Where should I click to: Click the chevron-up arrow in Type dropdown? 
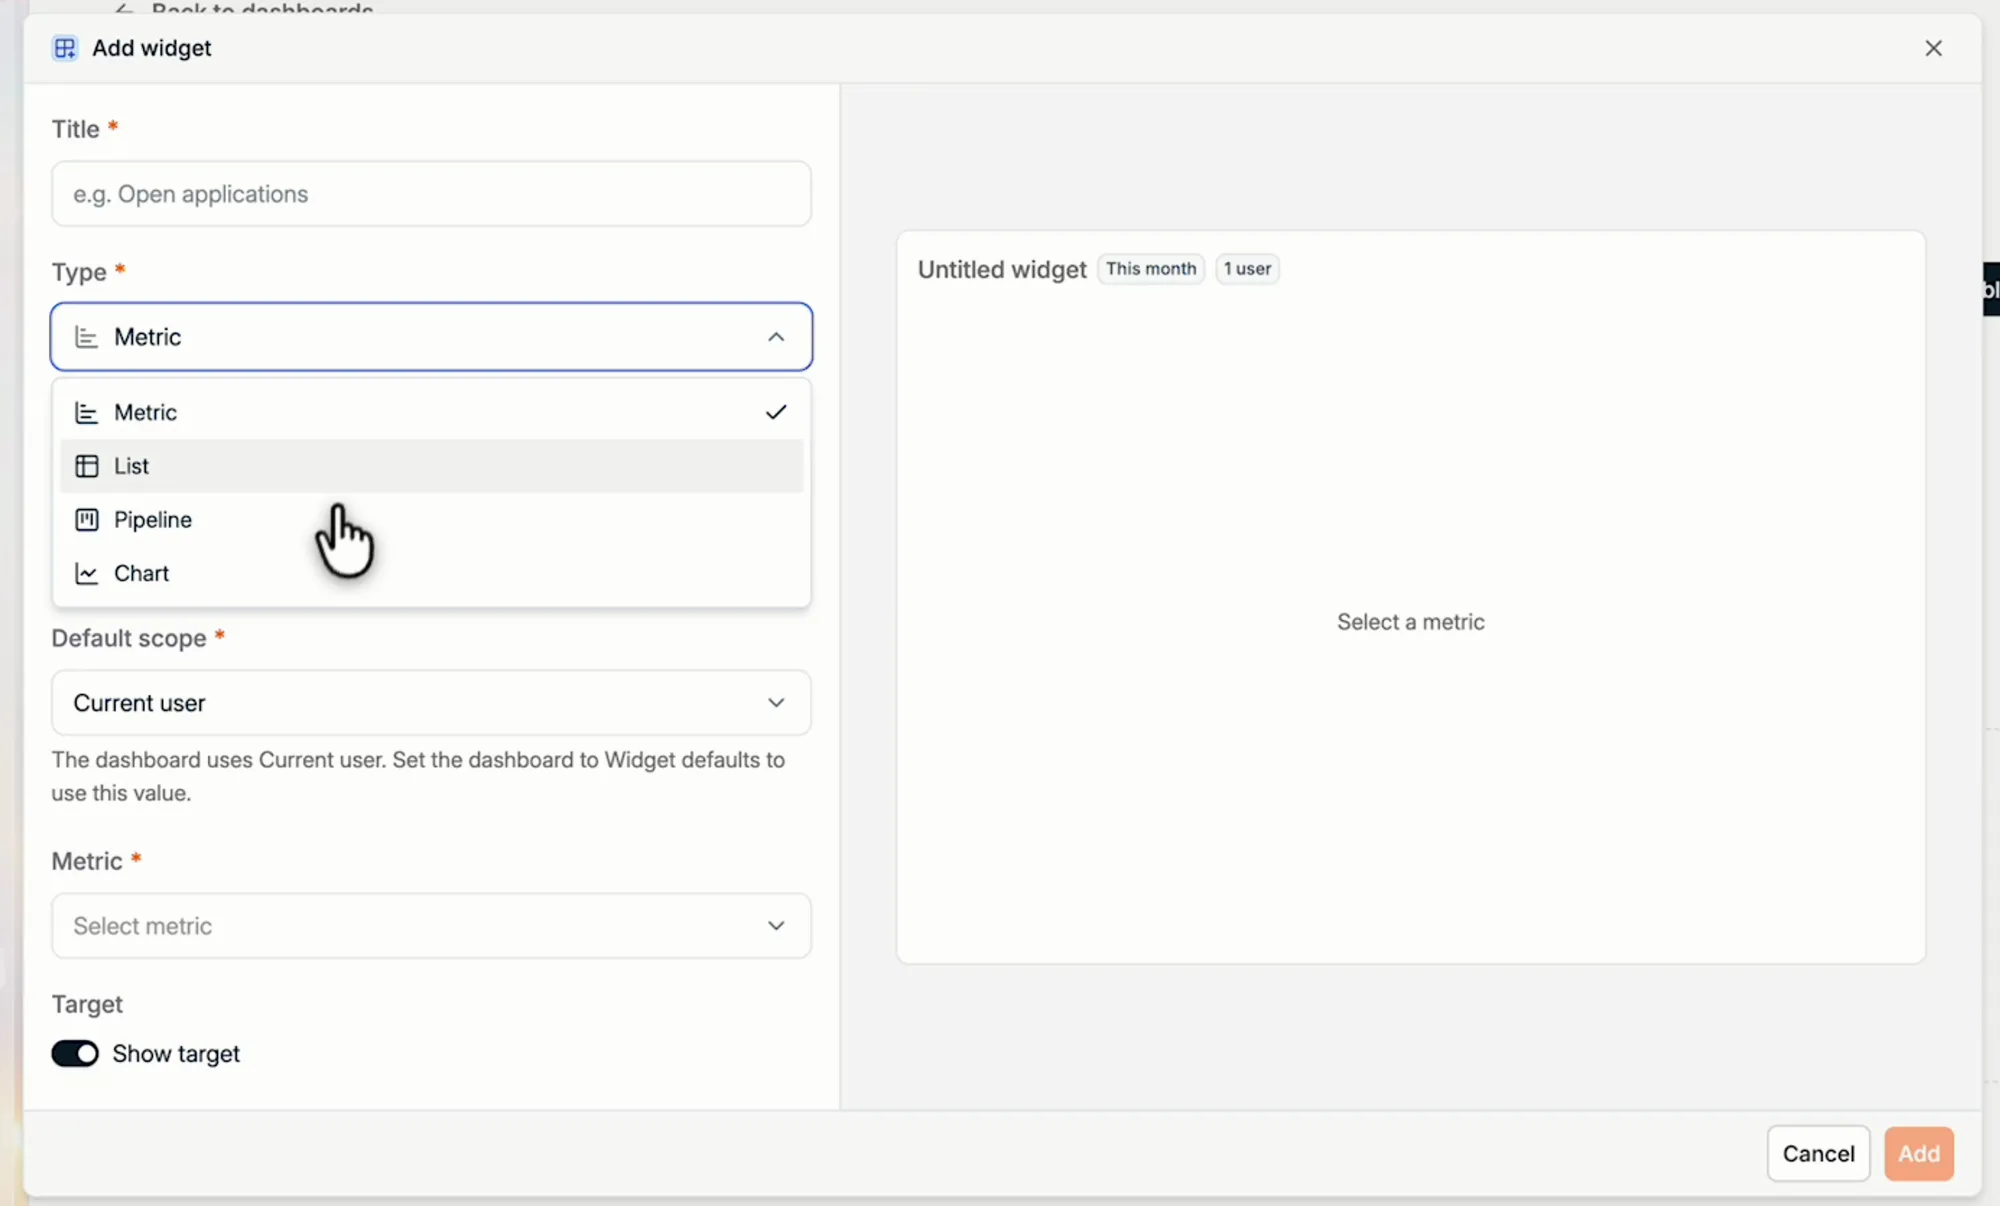click(776, 337)
